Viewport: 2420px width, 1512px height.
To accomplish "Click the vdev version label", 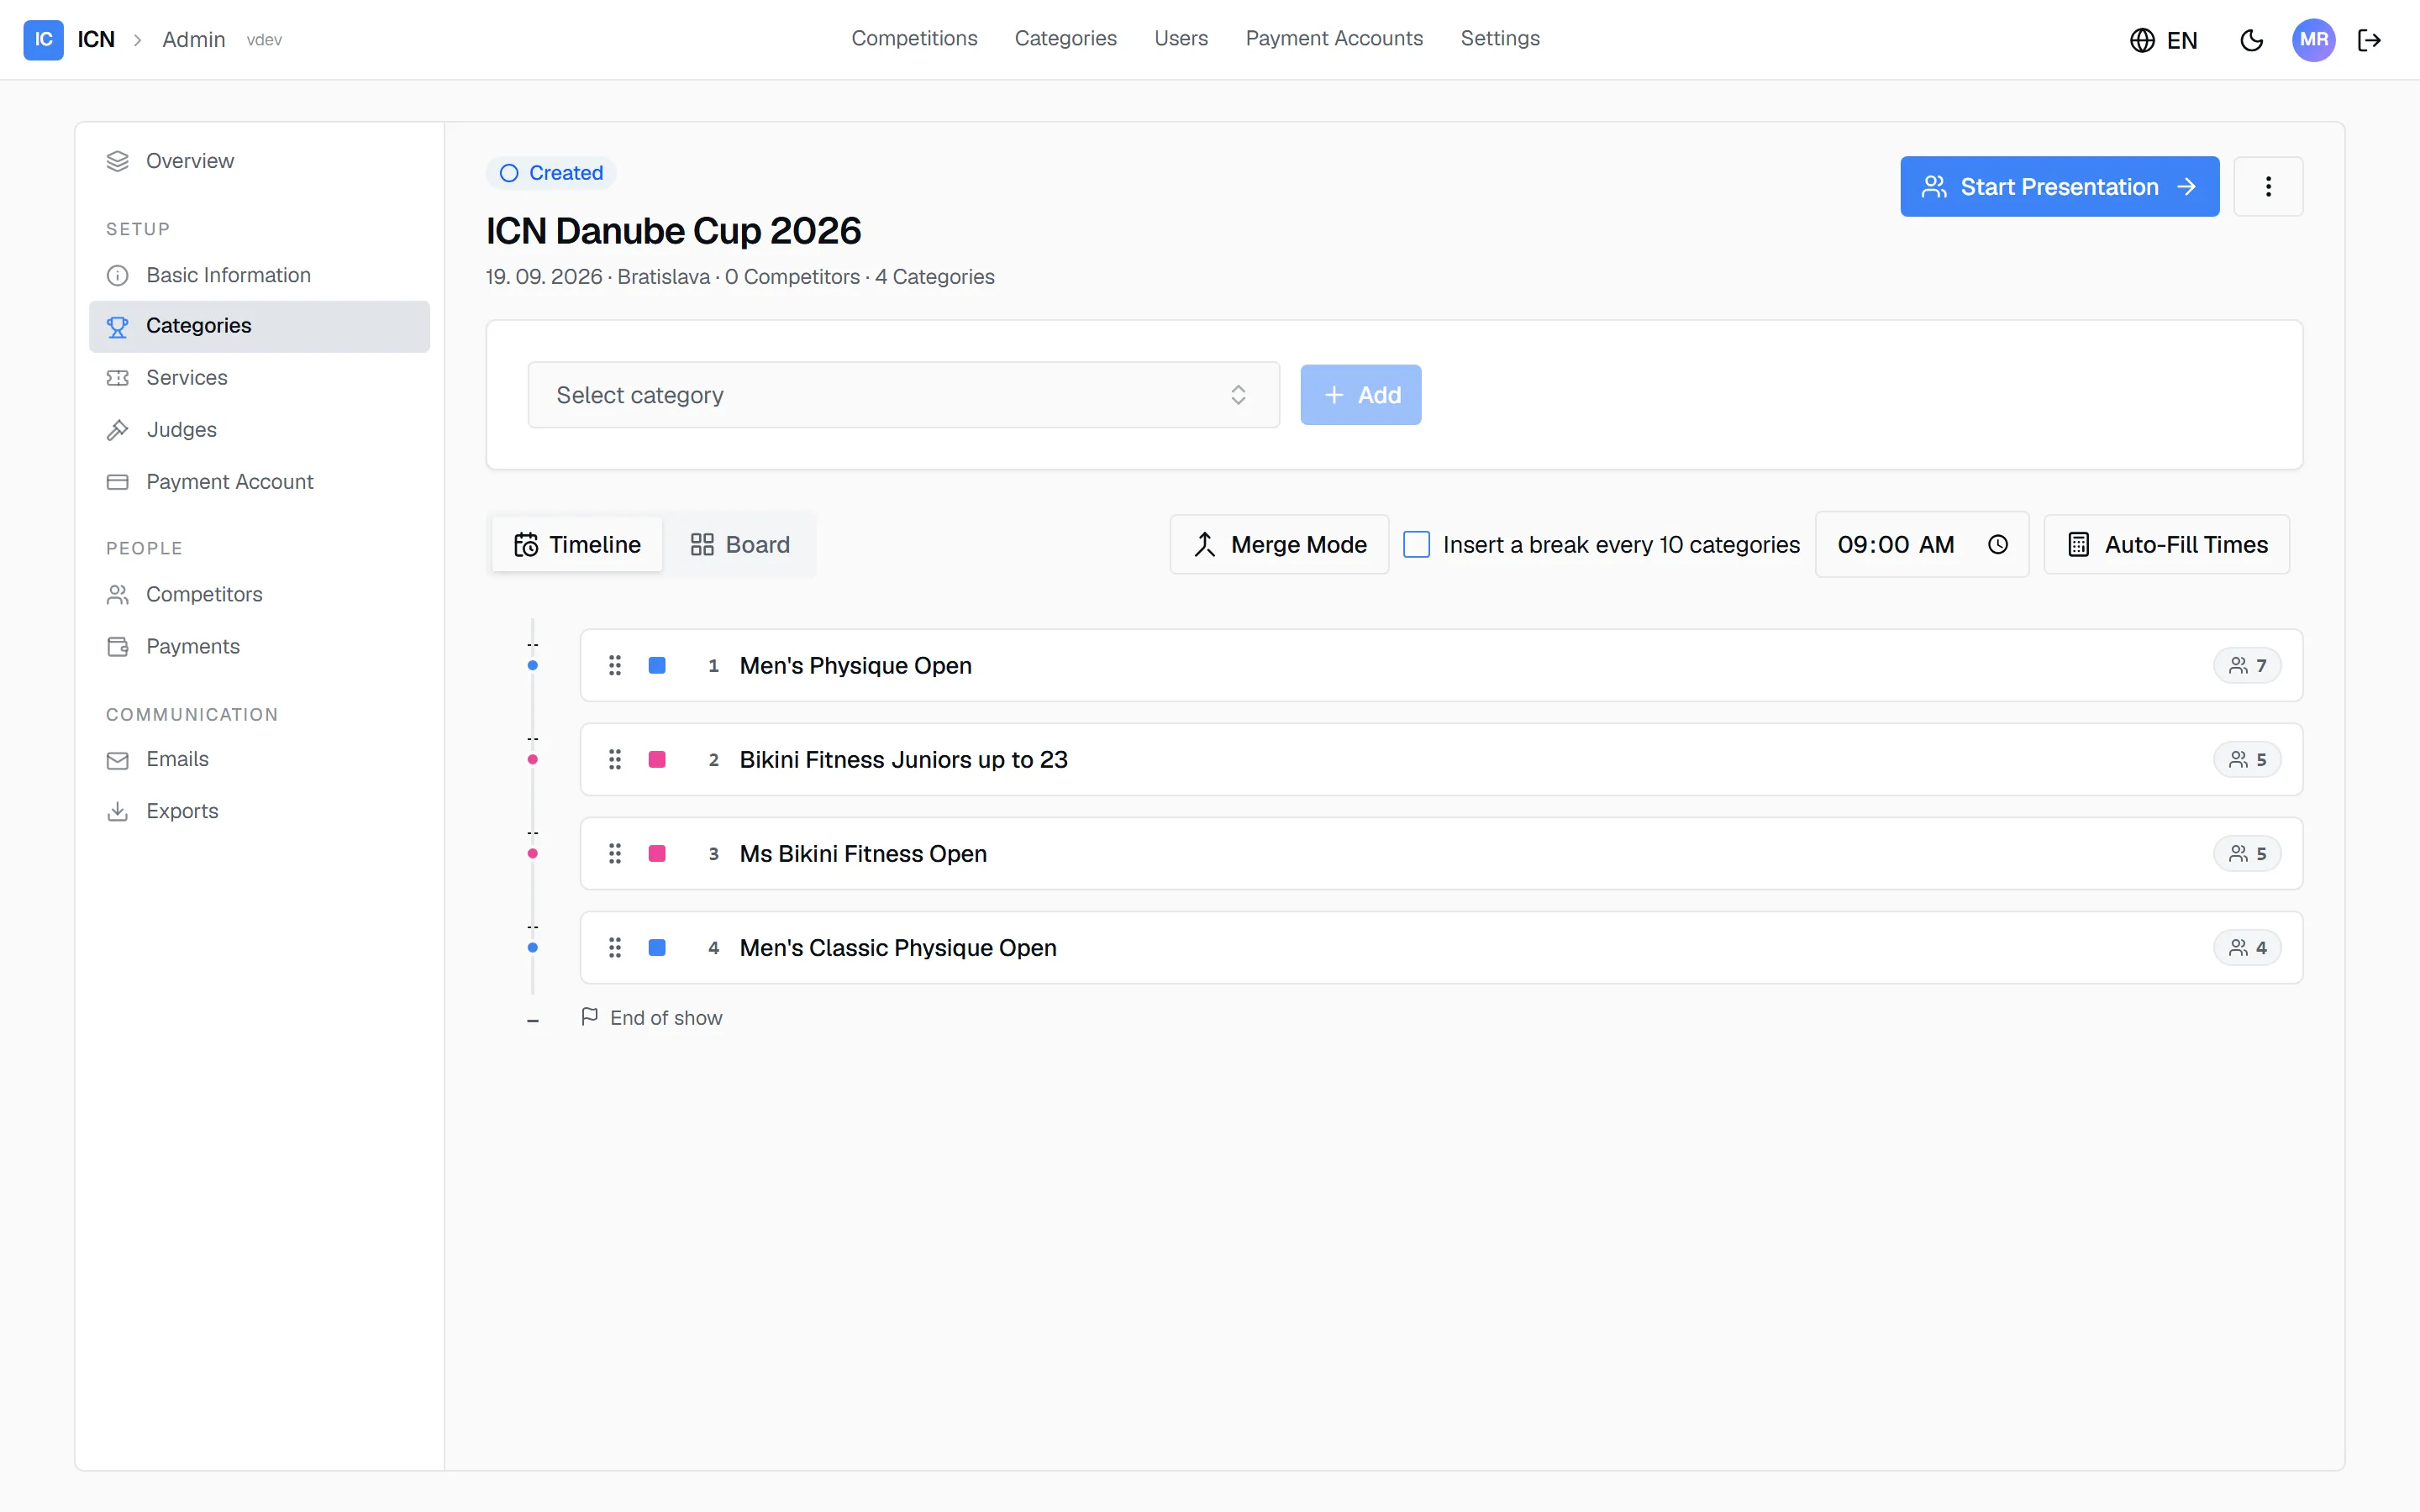I will 264,40.
